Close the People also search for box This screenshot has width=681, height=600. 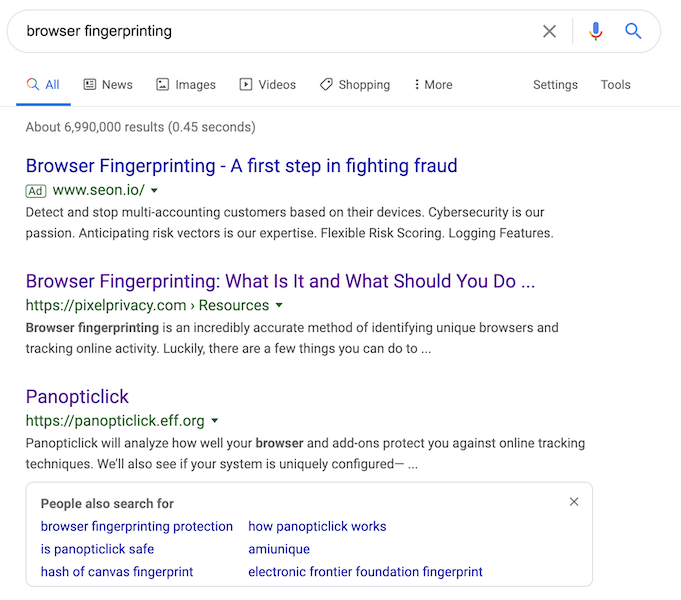click(574, 502)
